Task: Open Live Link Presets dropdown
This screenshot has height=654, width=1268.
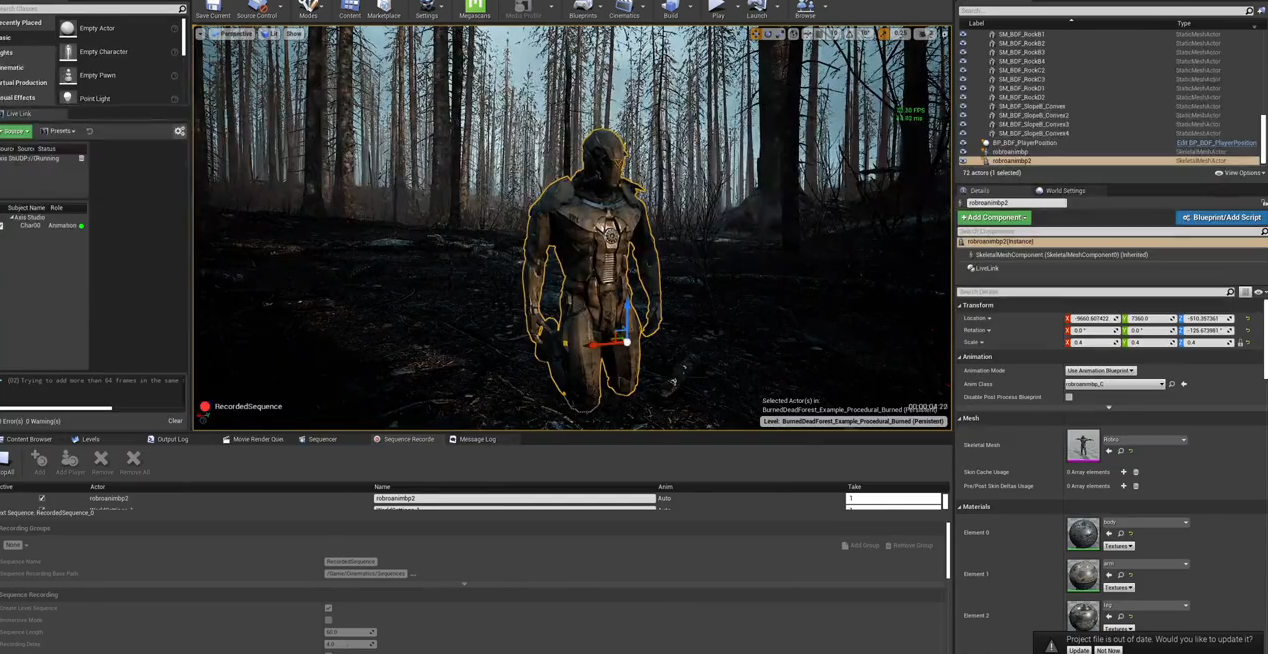Action: tap(58, 131)
